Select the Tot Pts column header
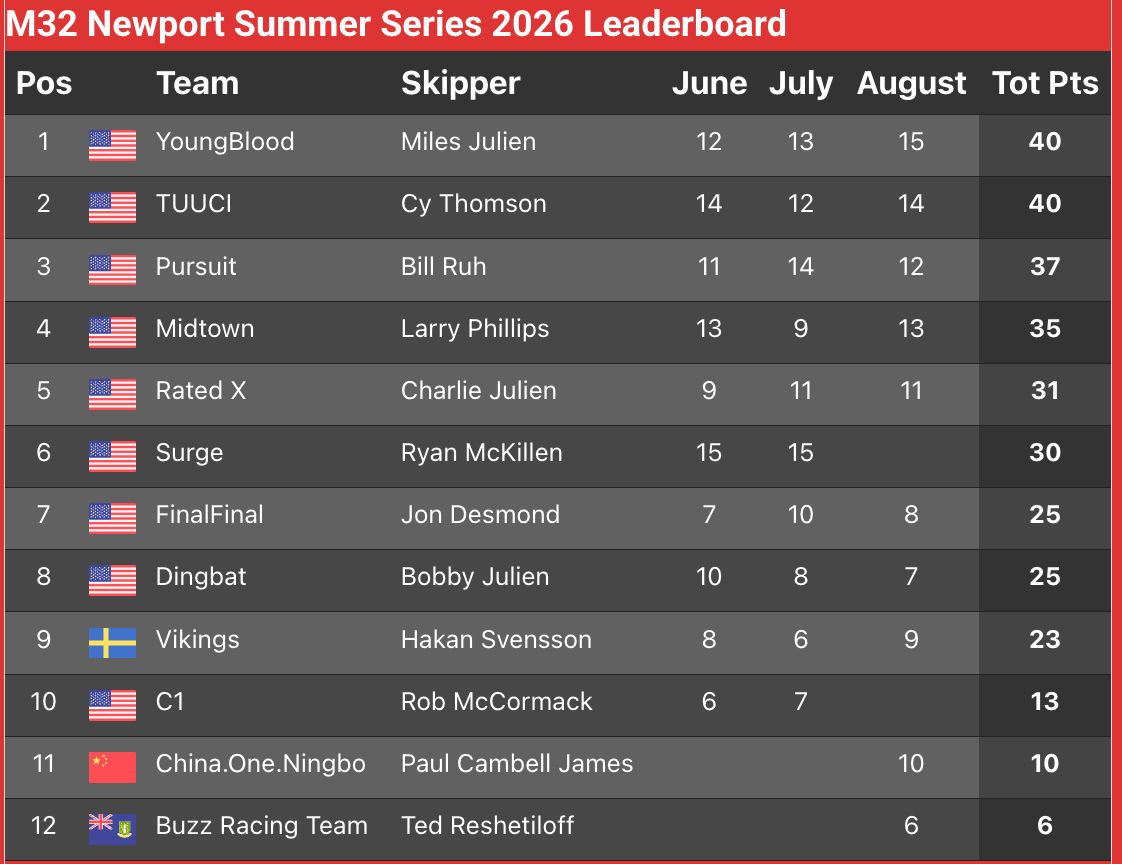The width and height of the screenshot is (1122, 864). [x=1045, y=83]
